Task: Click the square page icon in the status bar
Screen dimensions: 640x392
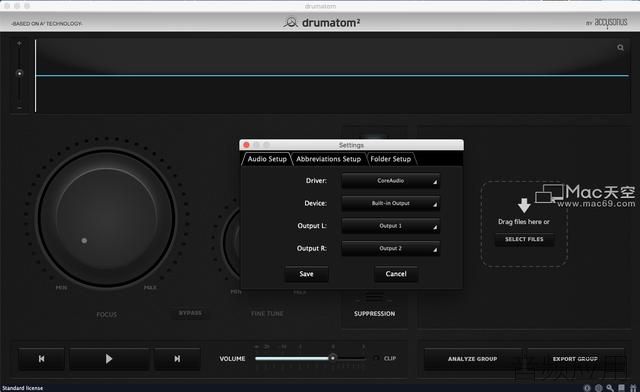Action: click(x=621, y=388)
